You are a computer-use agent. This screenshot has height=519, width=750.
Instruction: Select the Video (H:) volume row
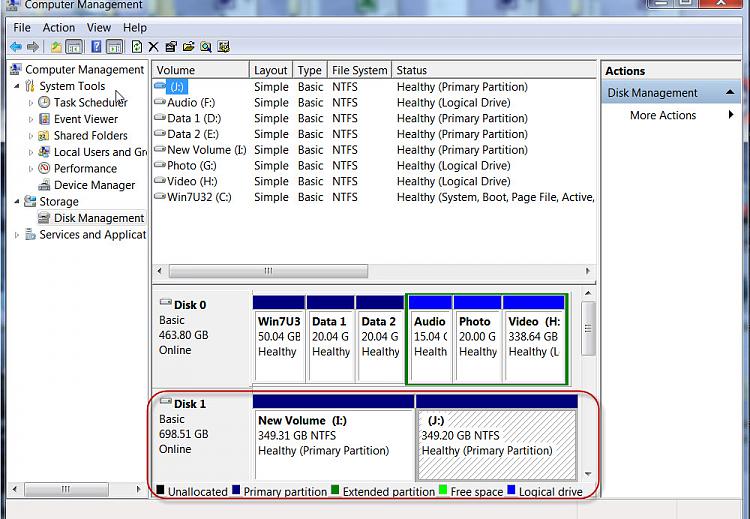[374, 182]
